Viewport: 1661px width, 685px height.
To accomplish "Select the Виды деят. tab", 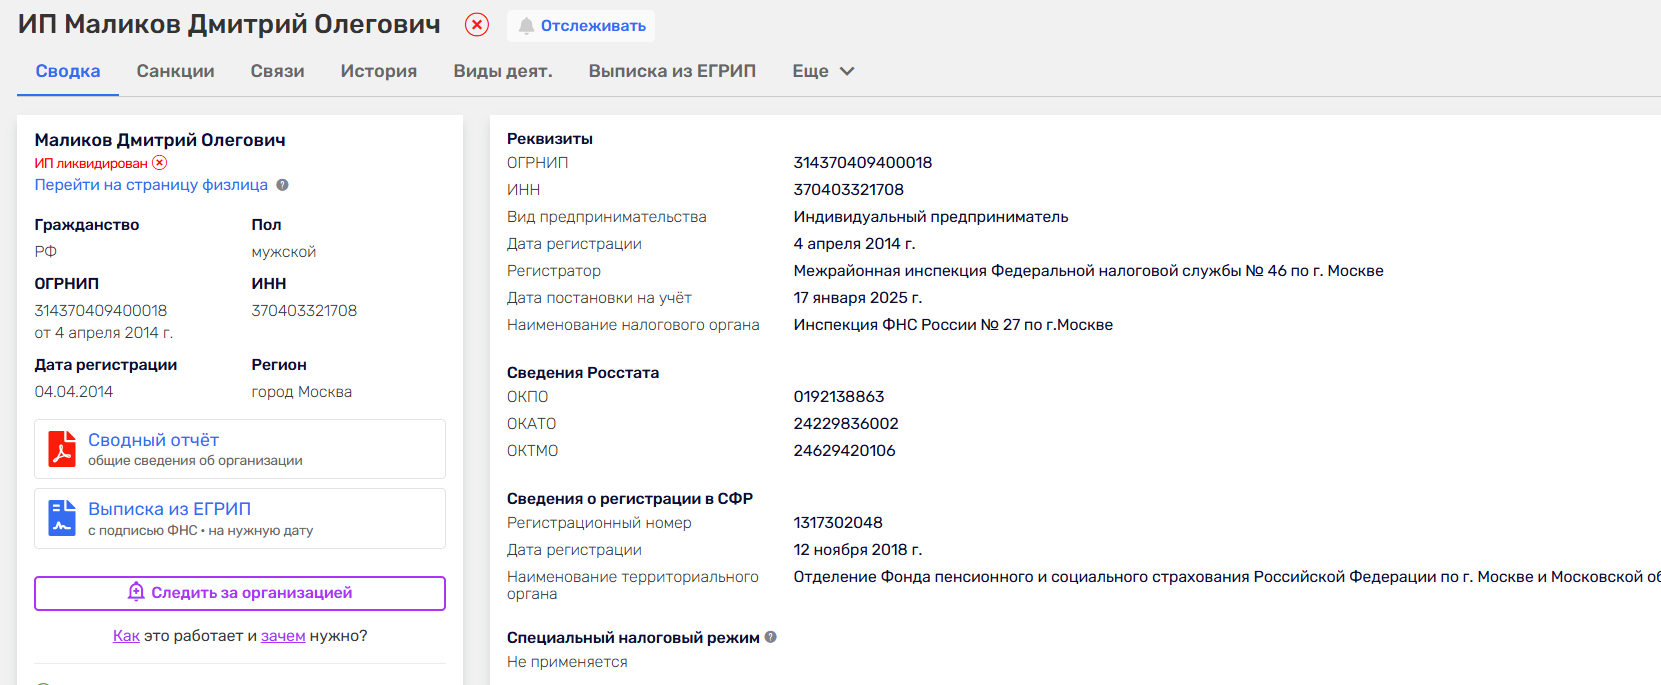I will [503, 71].
